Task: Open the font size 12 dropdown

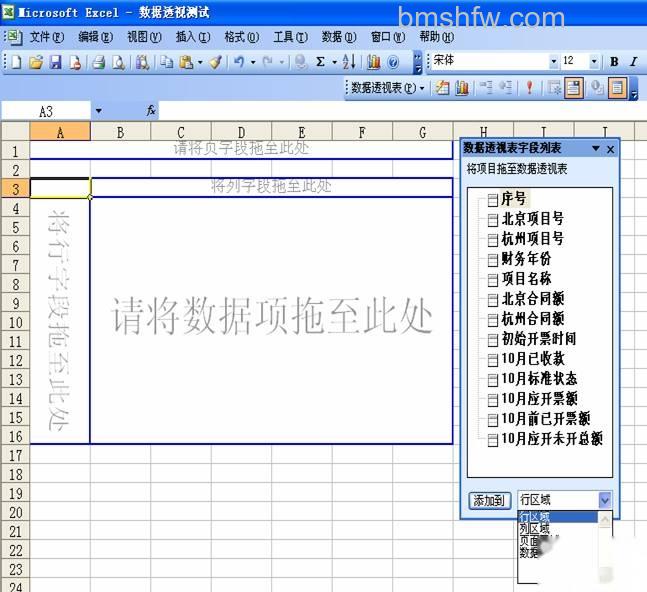Action: [594, 62]
